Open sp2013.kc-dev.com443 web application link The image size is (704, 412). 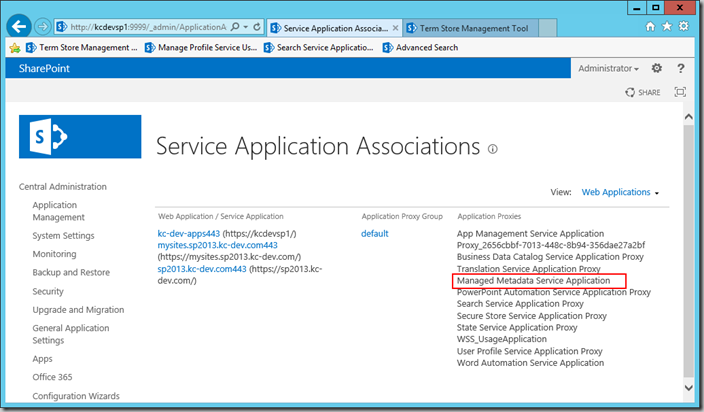pyautogui.click(x=202, y=269)
